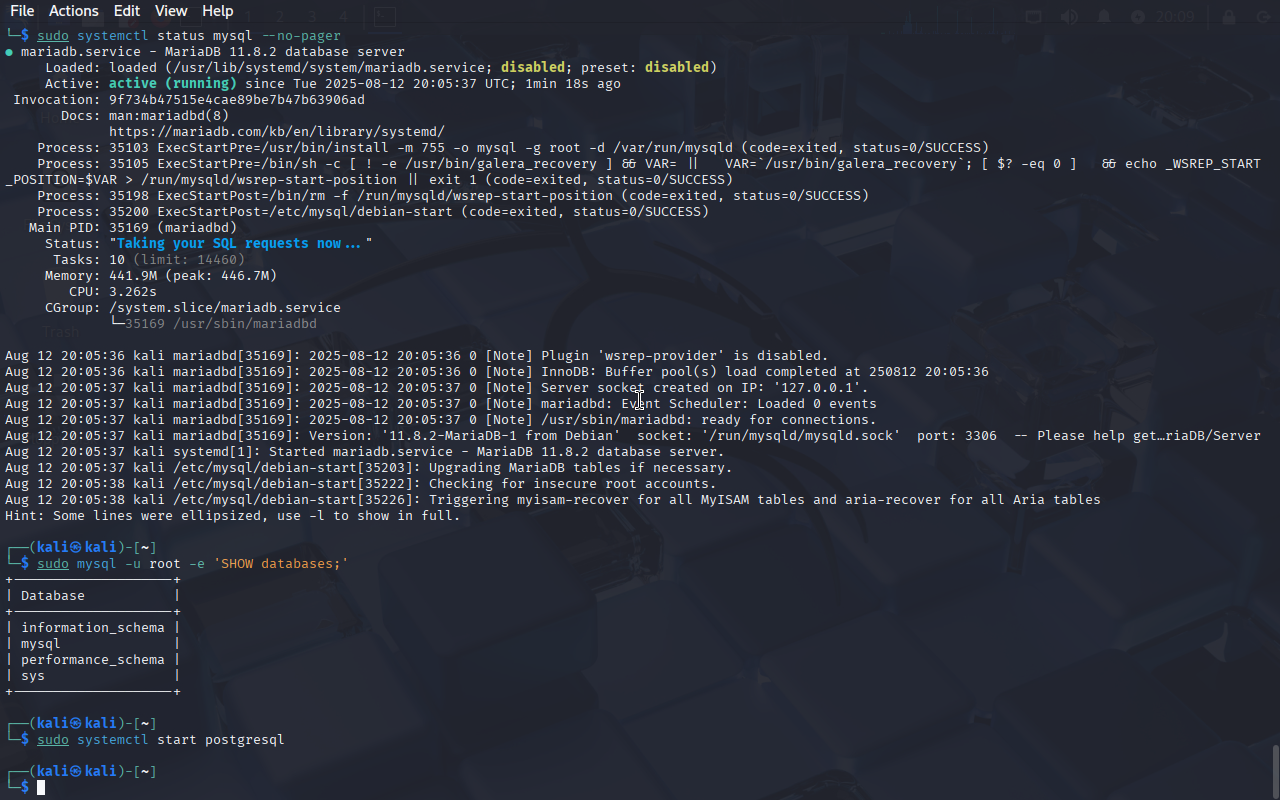Click Process 35200 debian-start ExecStartPost line

[373, 212]
